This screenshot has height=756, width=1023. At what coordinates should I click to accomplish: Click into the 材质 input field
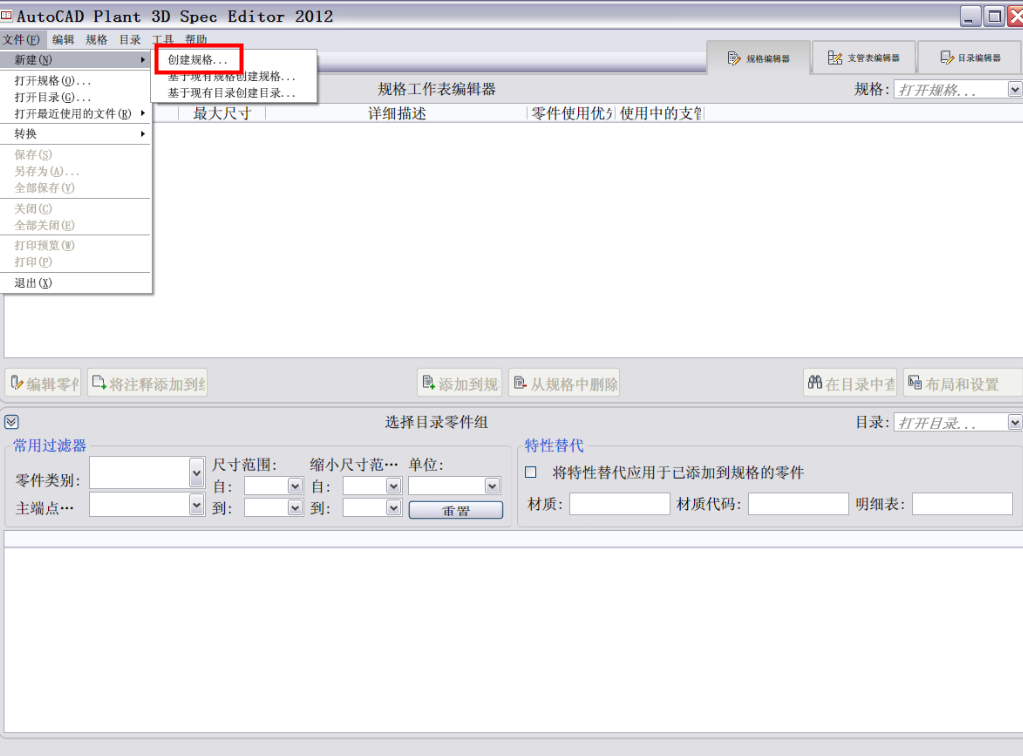tap(620, 504)
